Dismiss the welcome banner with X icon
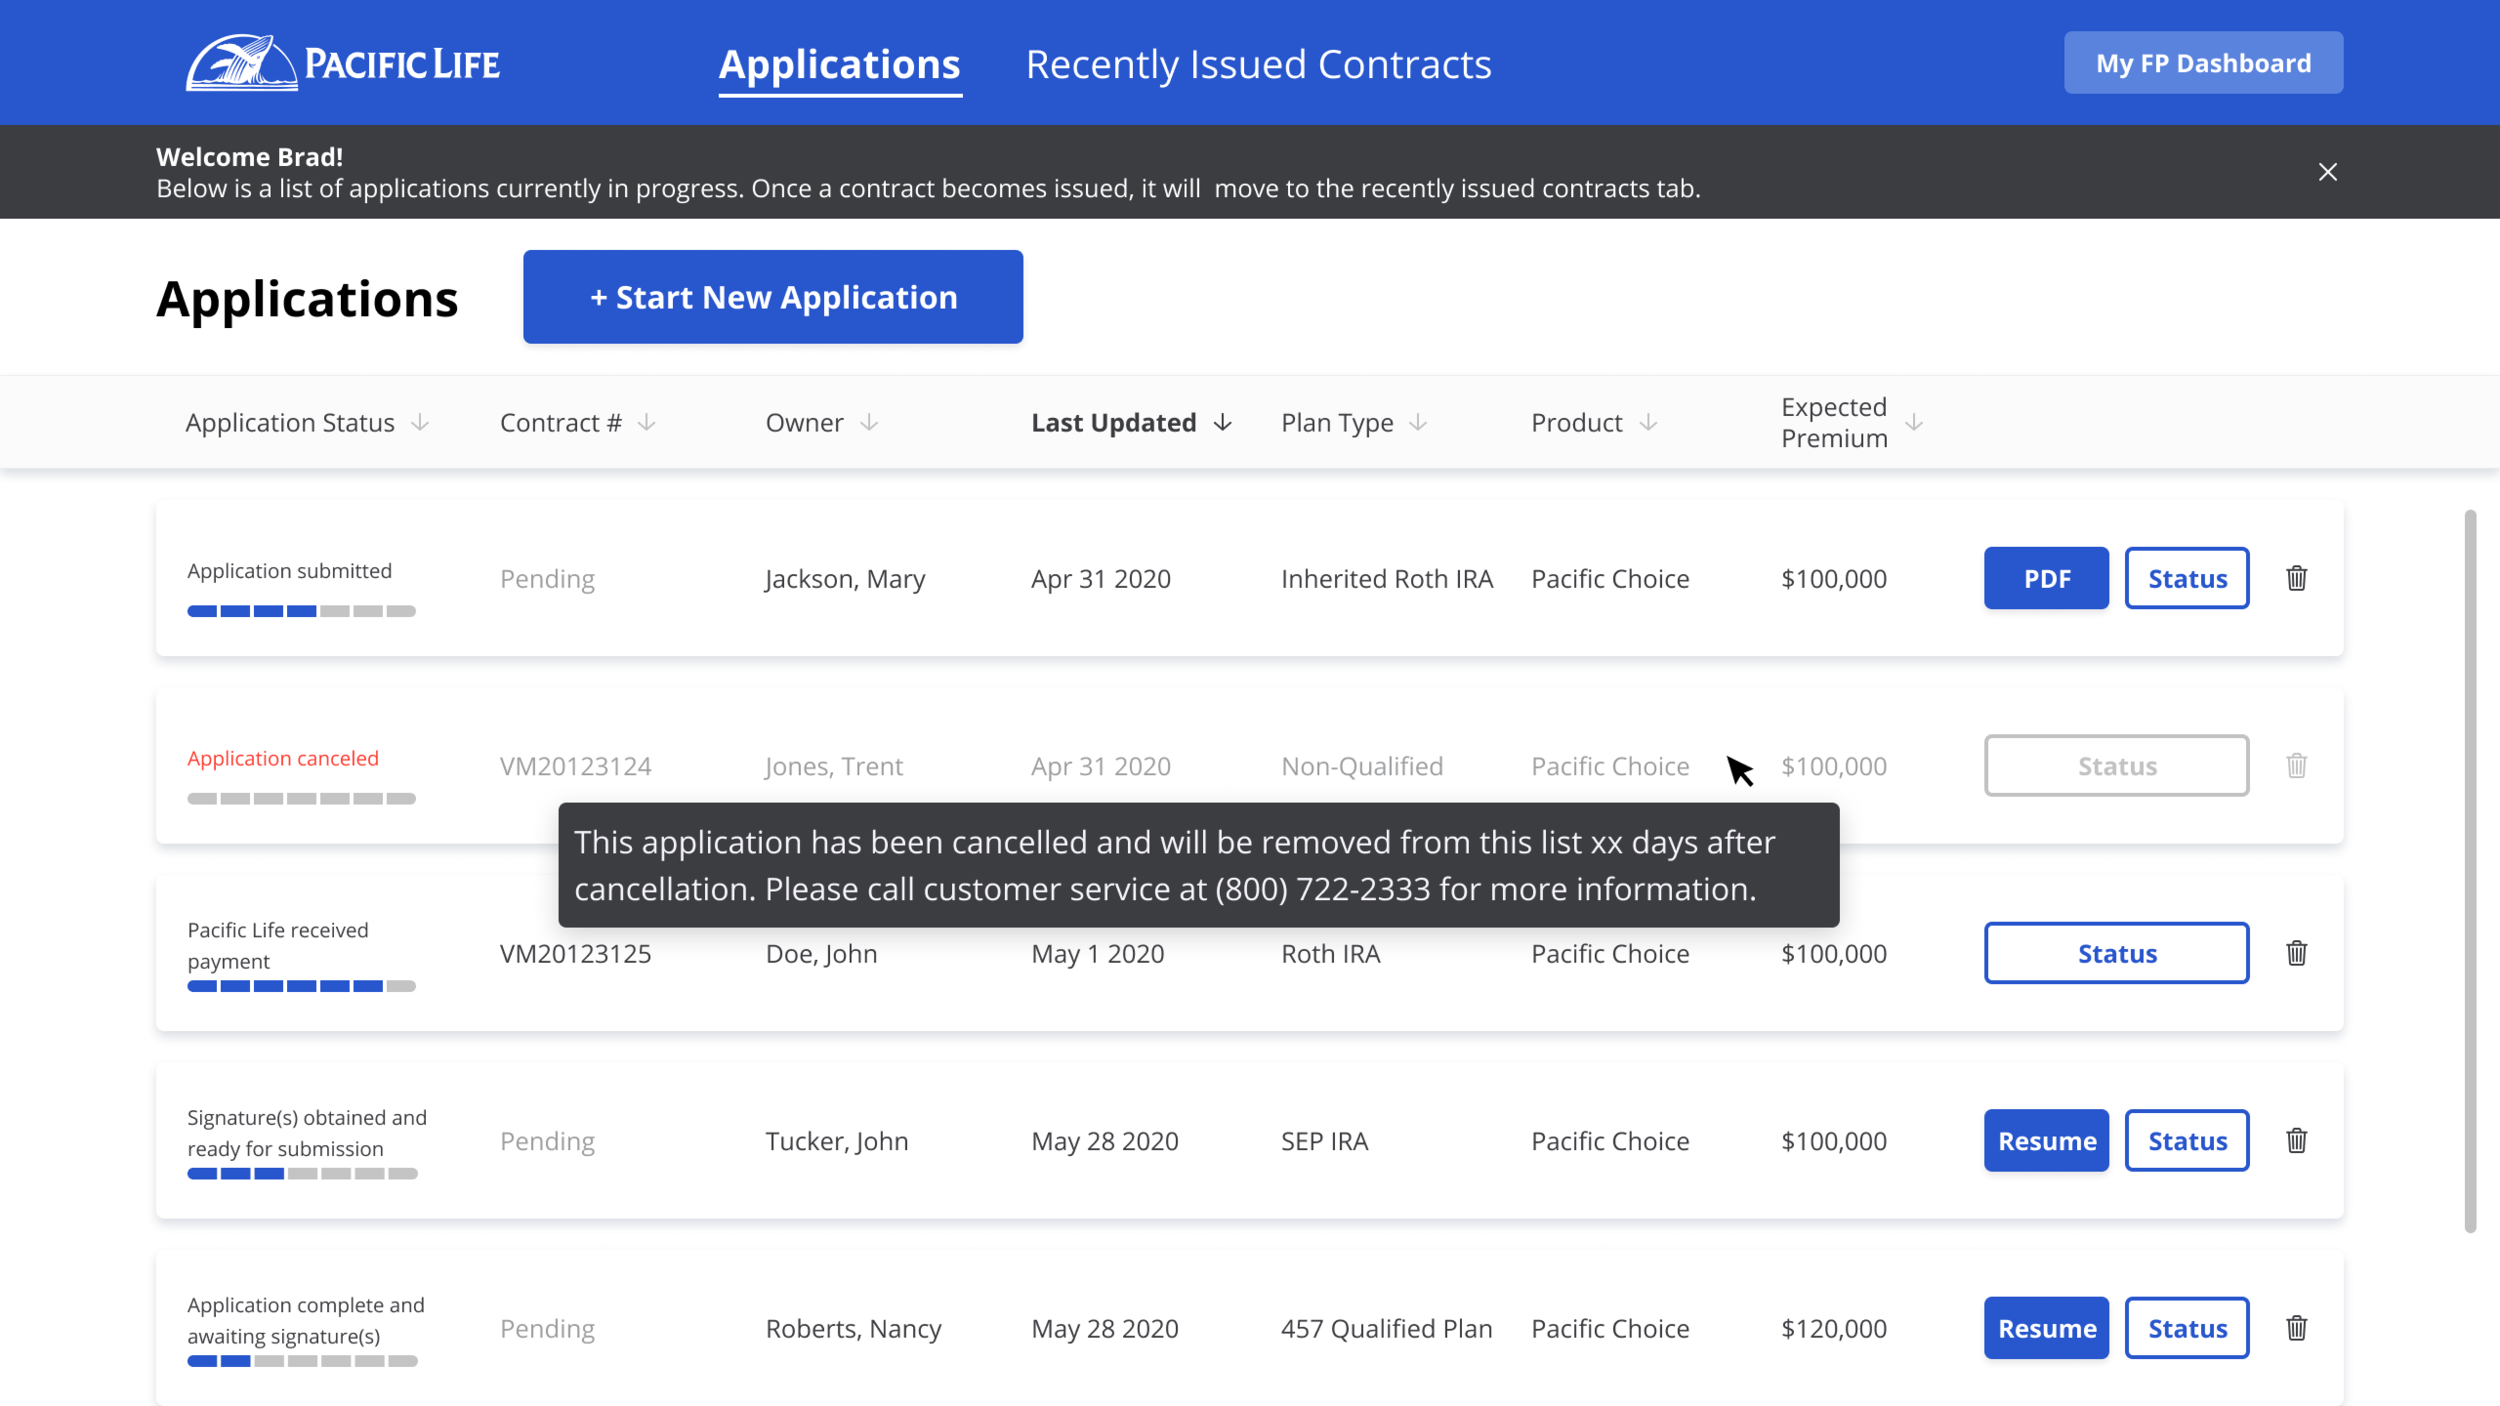This screenshot has height=1406, width=2500. click(x=2327, y=172)
